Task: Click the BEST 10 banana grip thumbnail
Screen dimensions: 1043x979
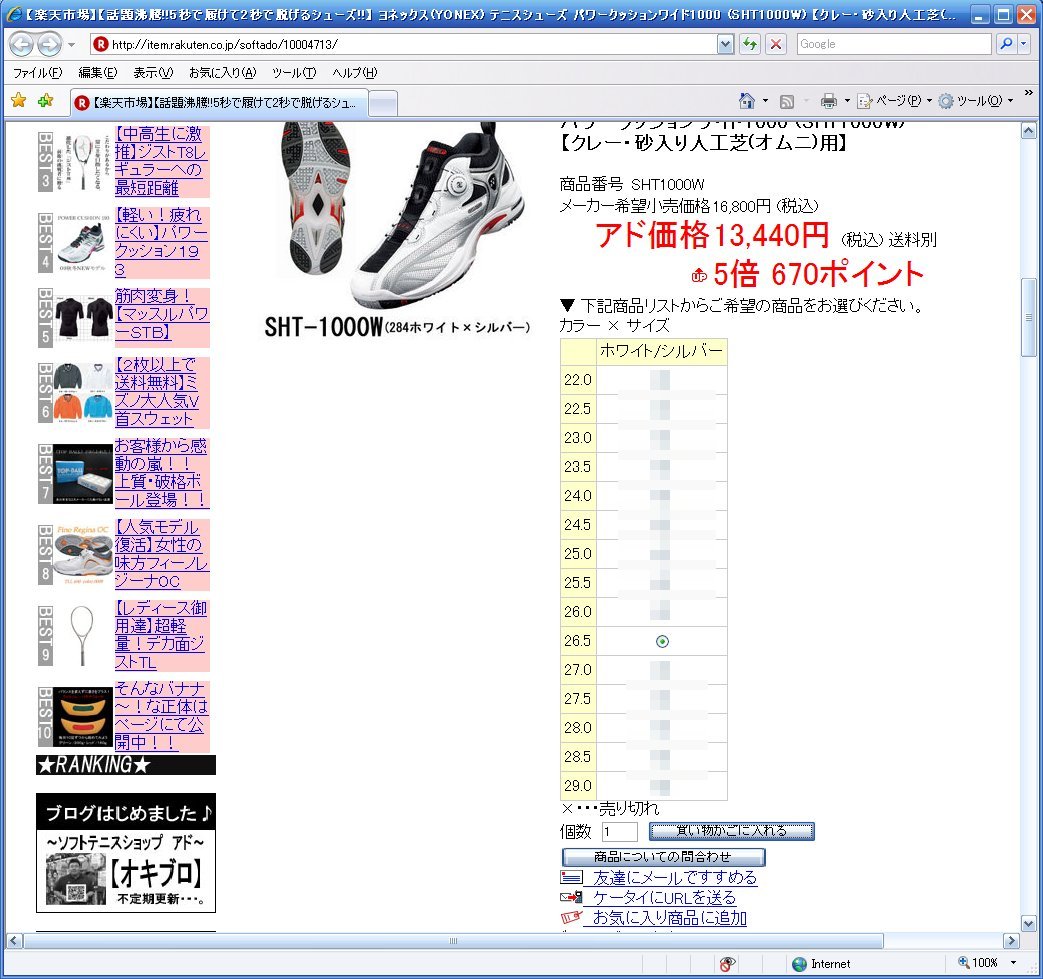Action: pyautogui.click(x=83, y=716)
